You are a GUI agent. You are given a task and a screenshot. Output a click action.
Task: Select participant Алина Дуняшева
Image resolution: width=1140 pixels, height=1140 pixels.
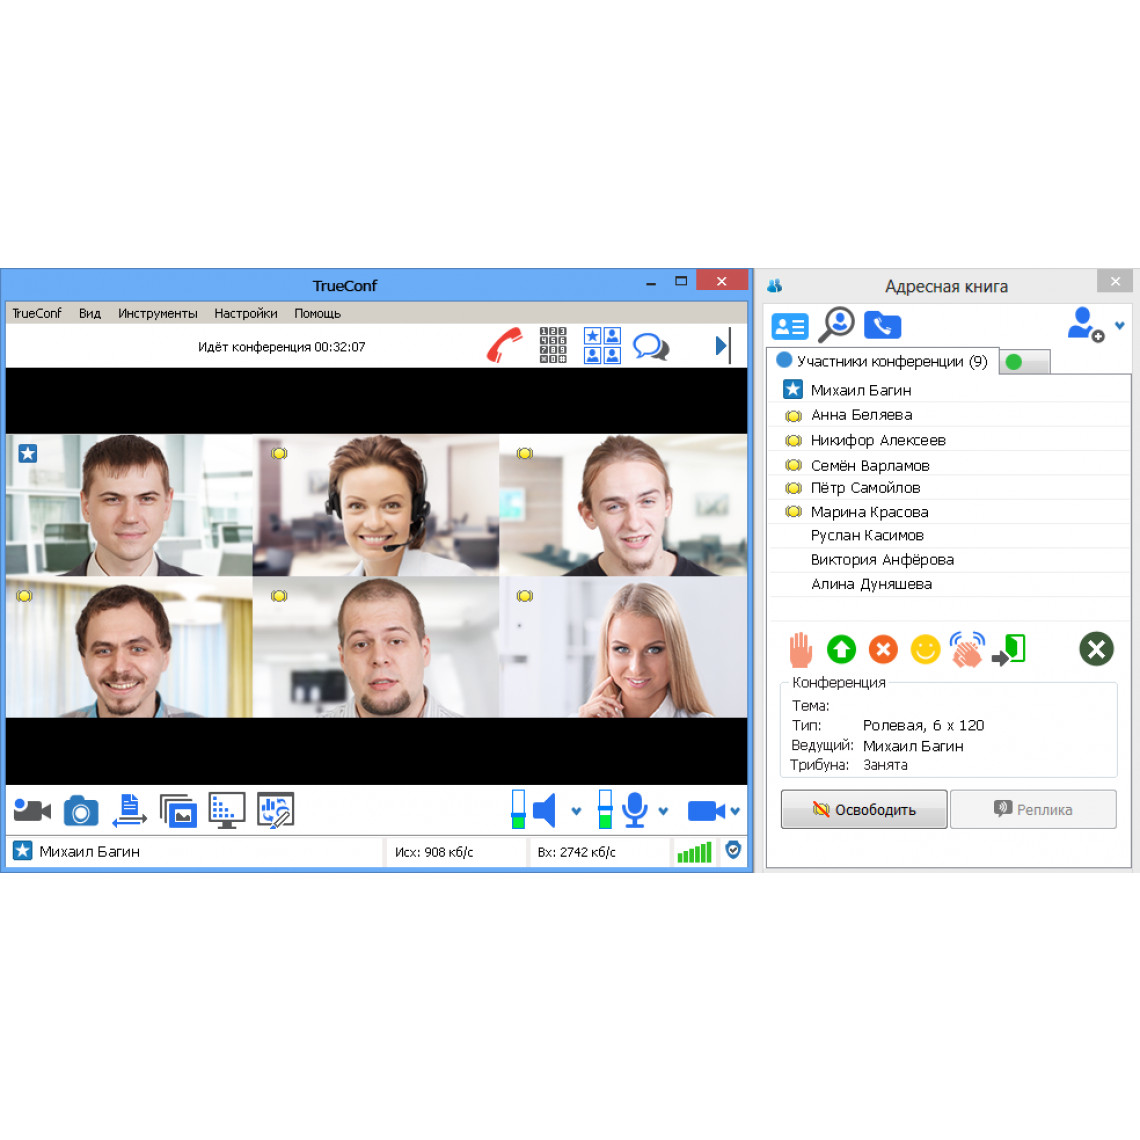click(950, 585)
